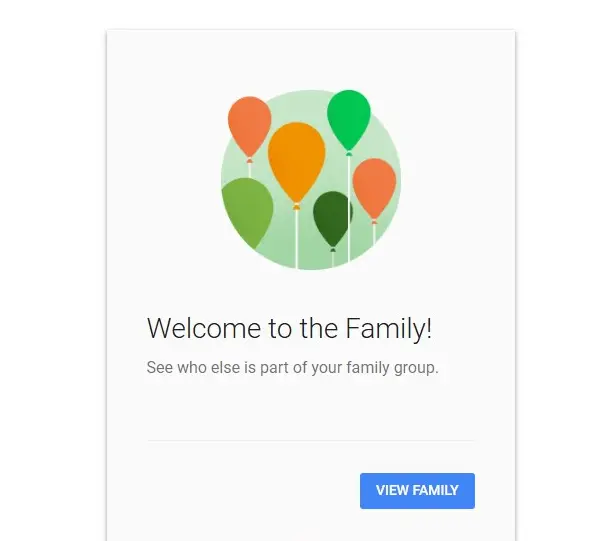
Task: Click the string below the large orange balloon
Action: point(296,238)
